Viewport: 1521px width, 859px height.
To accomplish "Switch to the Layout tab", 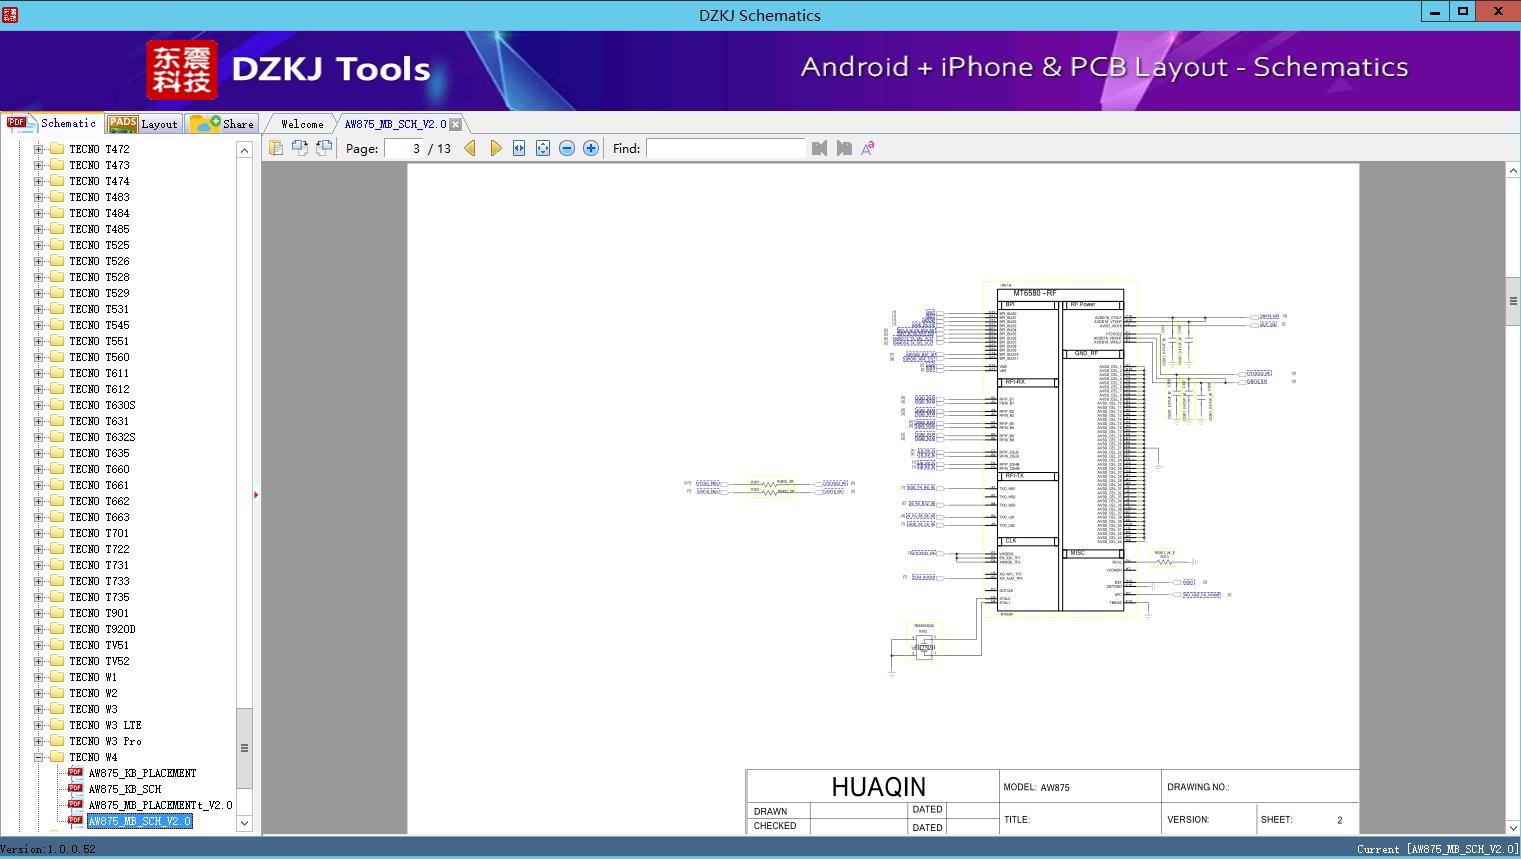I will 144,124.
